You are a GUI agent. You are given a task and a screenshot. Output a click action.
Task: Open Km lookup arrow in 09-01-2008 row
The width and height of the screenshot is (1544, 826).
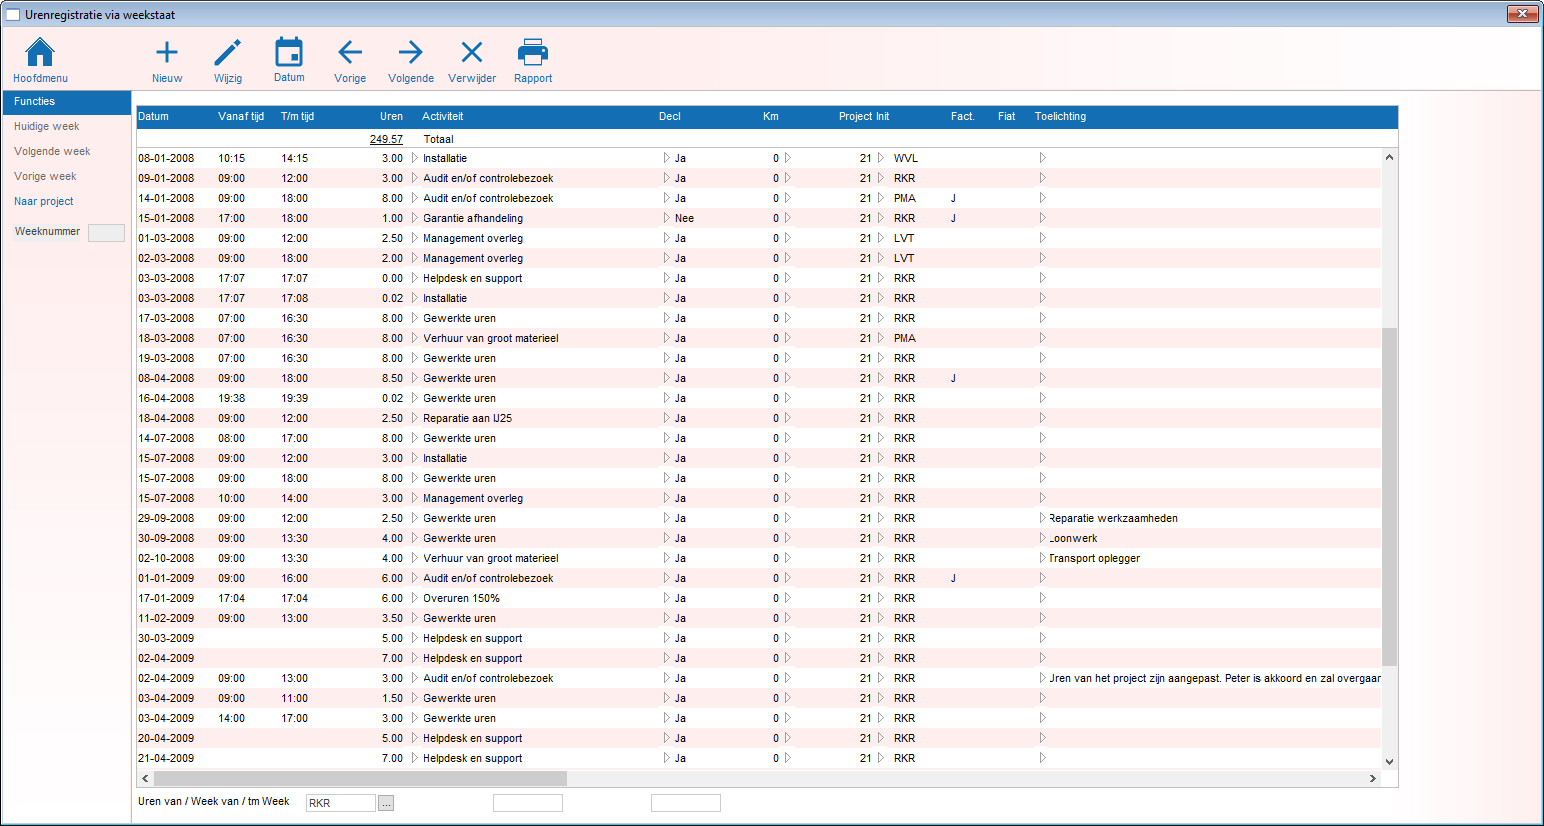[x=788, y=178]
